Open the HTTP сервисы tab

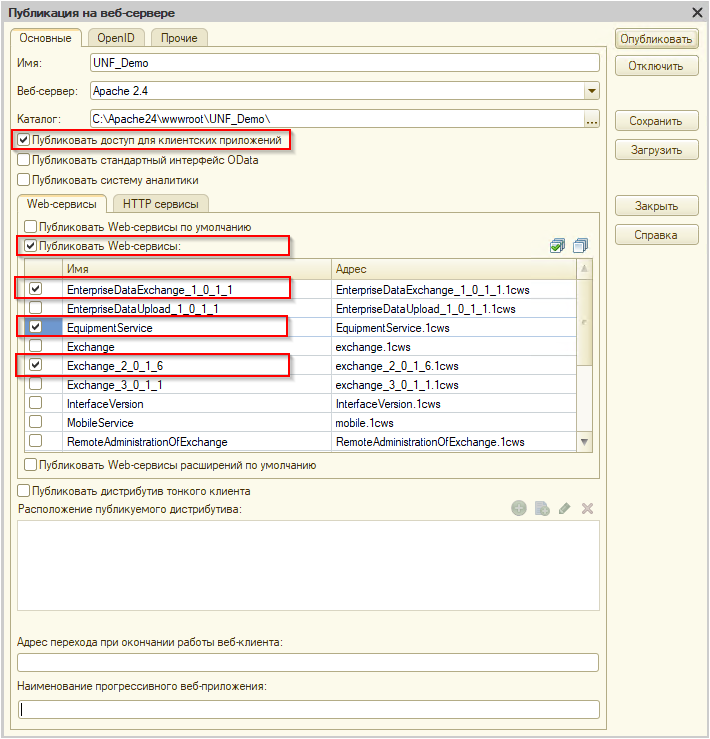[x=160, y=204]
